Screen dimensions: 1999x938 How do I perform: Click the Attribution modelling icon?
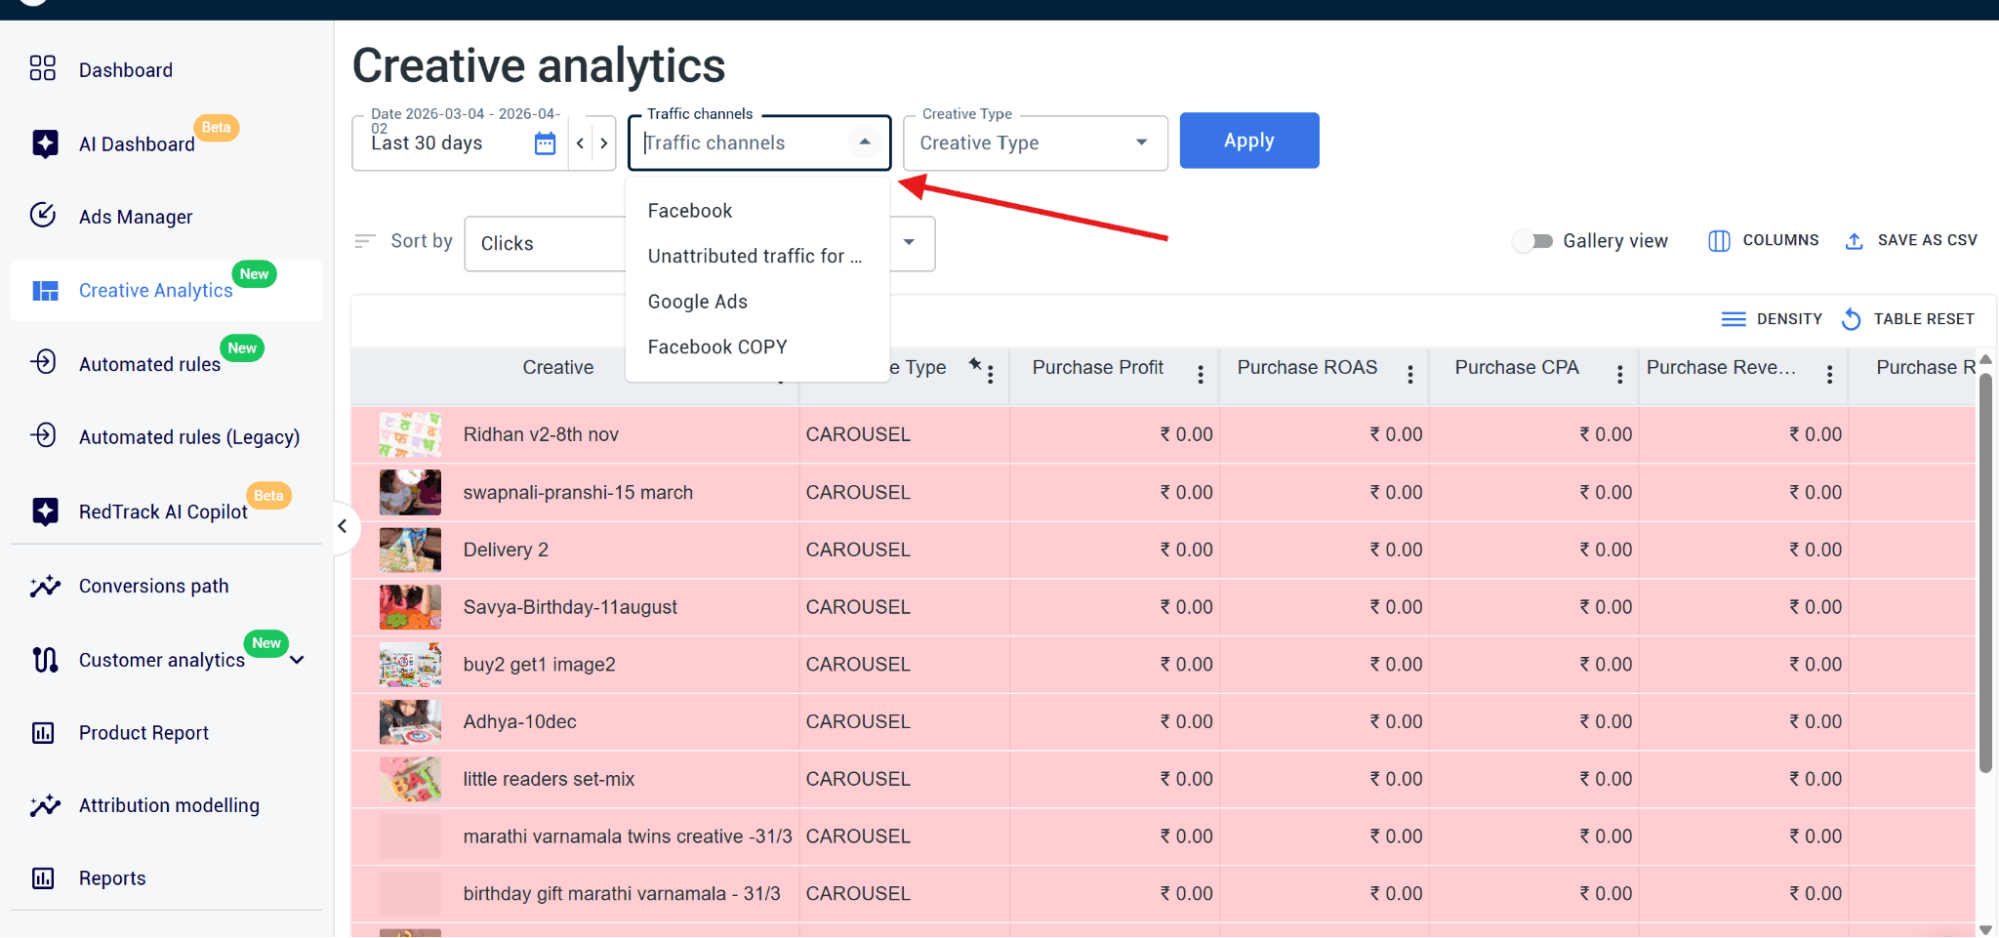tap(45, 805)
